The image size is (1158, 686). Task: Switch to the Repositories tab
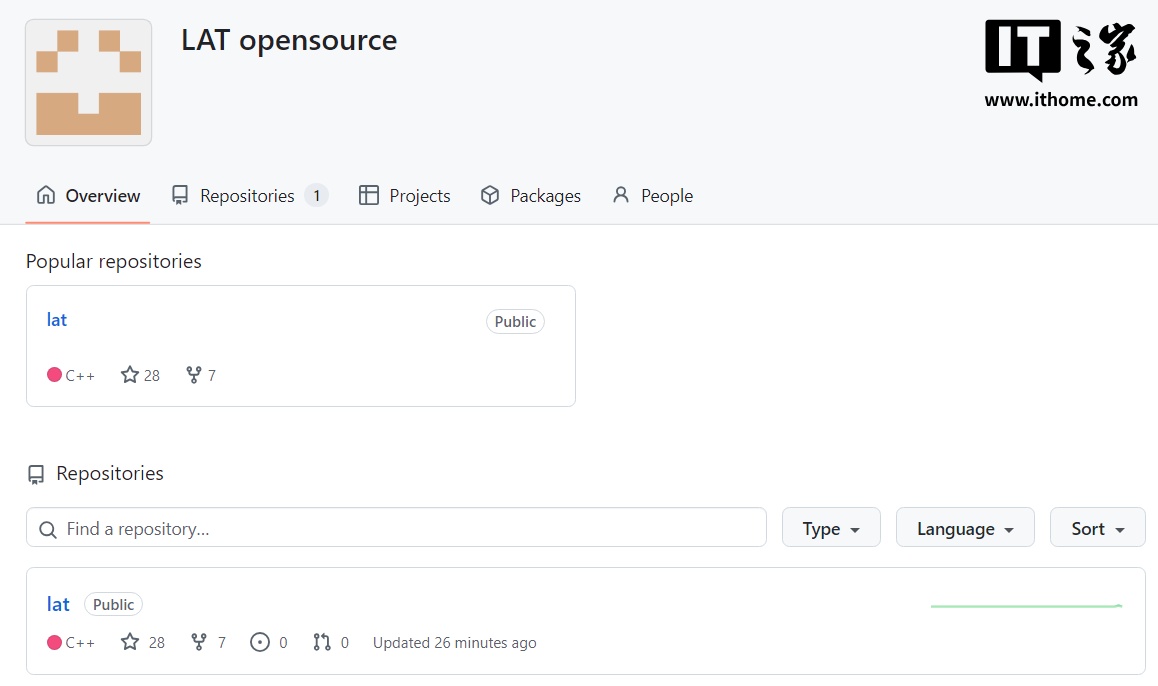click(248, 196)
